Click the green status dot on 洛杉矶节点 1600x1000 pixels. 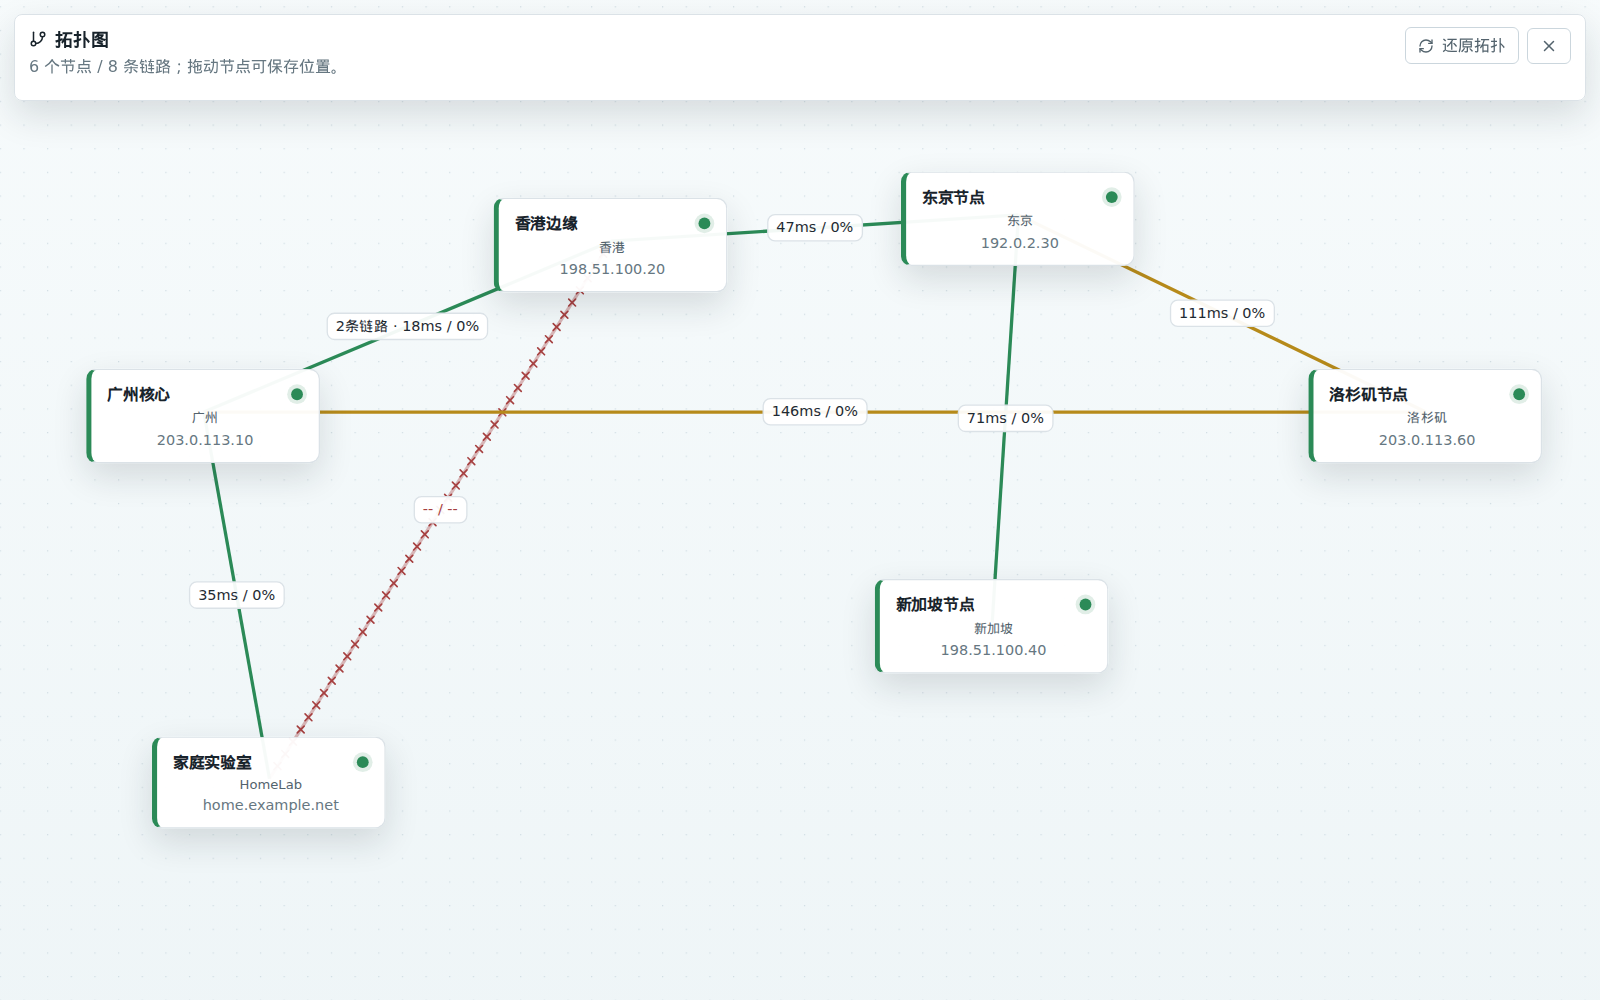tap(1519, 394)
